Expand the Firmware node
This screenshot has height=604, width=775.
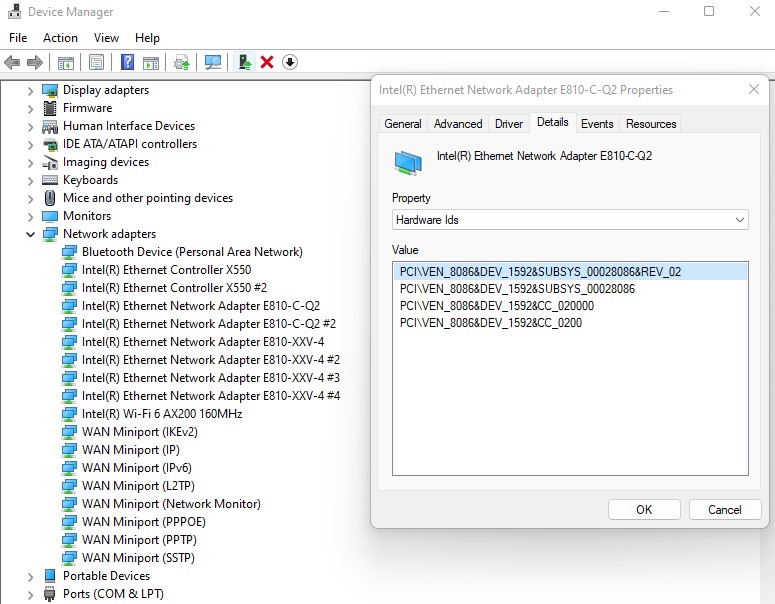point(31,109)
